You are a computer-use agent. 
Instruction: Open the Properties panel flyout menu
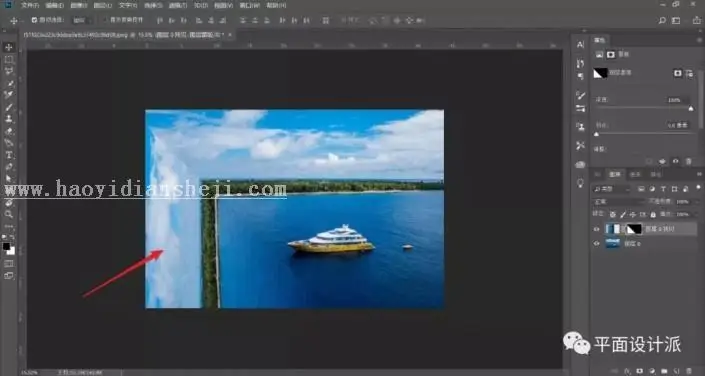[698, 40]
